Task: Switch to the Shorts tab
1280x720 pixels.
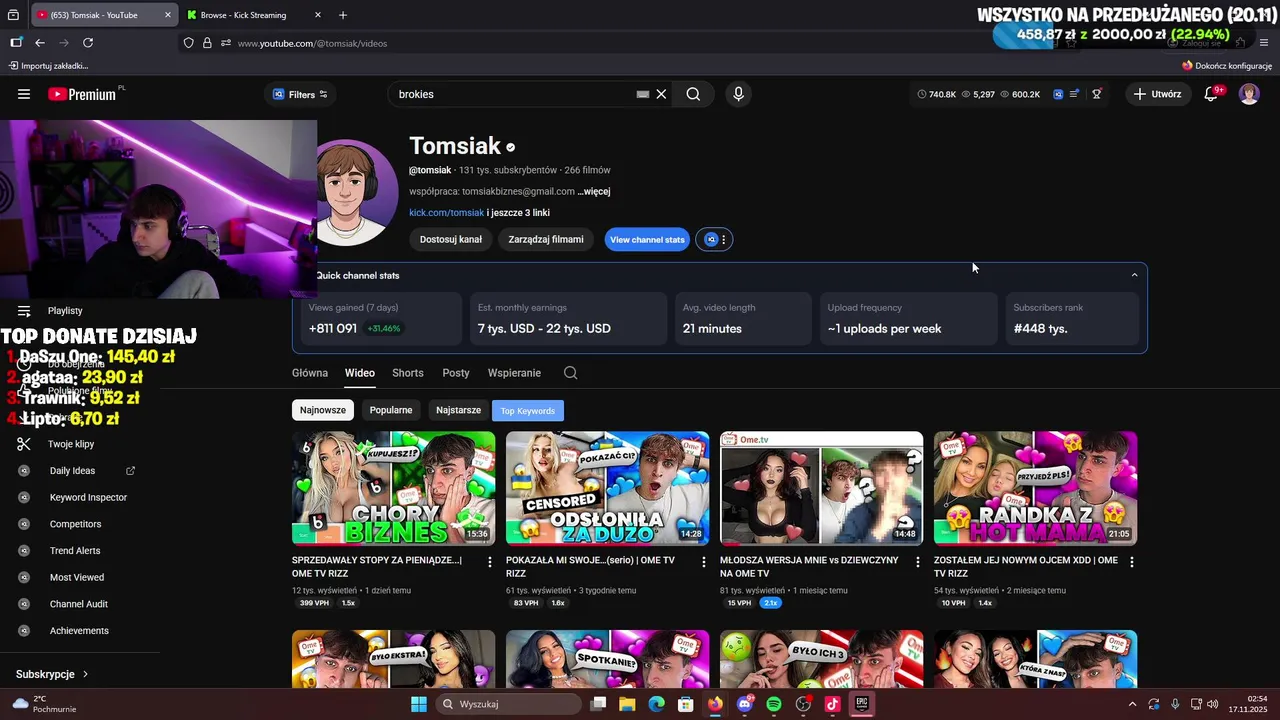Action: pos(408,373)
